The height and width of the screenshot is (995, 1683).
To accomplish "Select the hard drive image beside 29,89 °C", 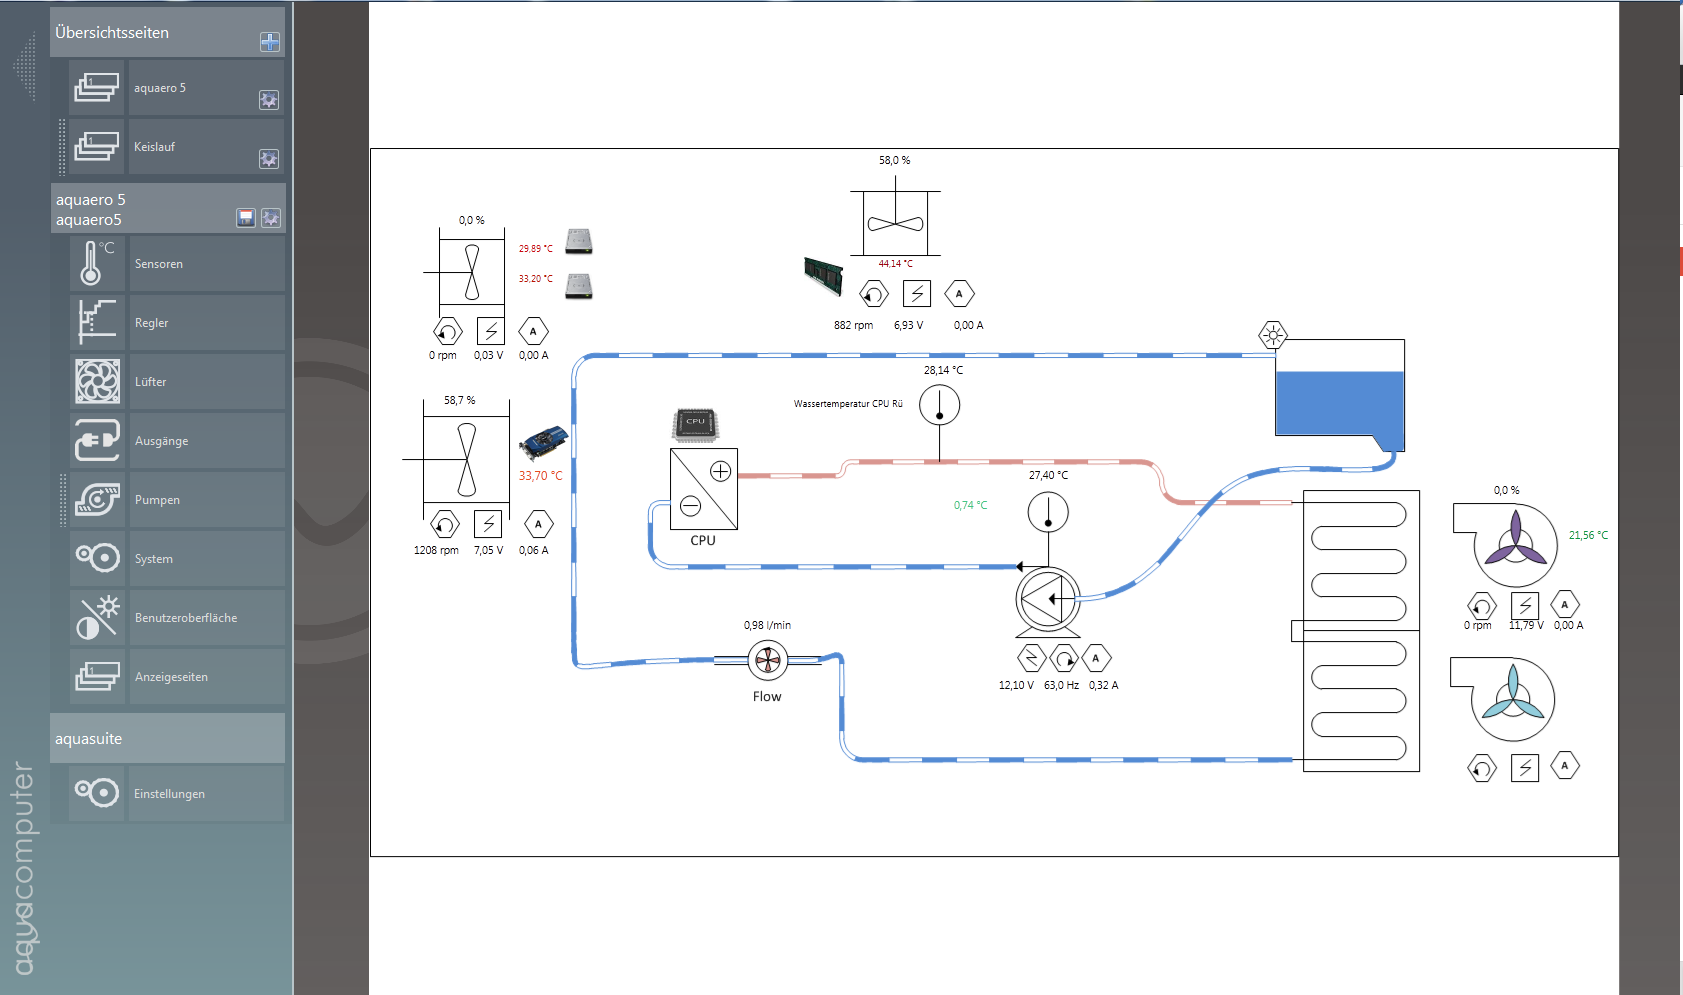I will 579,241.
